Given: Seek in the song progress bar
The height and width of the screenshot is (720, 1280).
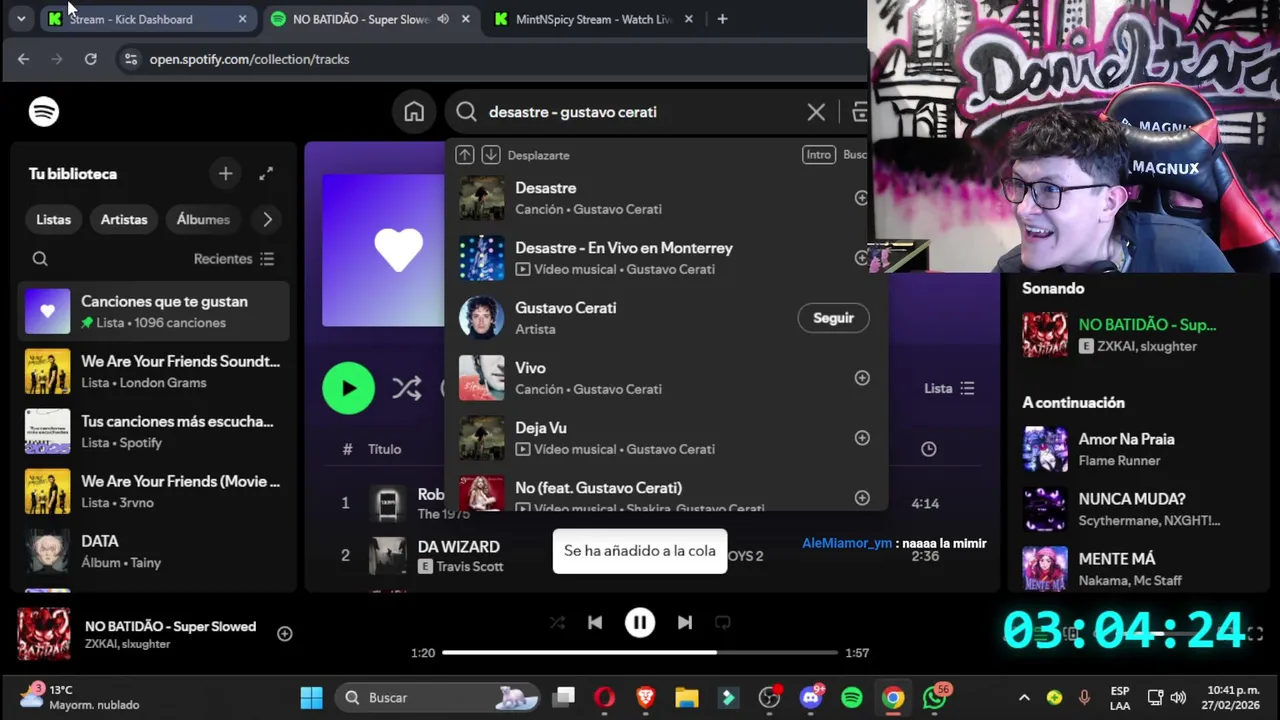Looking at the screenshot, I should (640, 653).
